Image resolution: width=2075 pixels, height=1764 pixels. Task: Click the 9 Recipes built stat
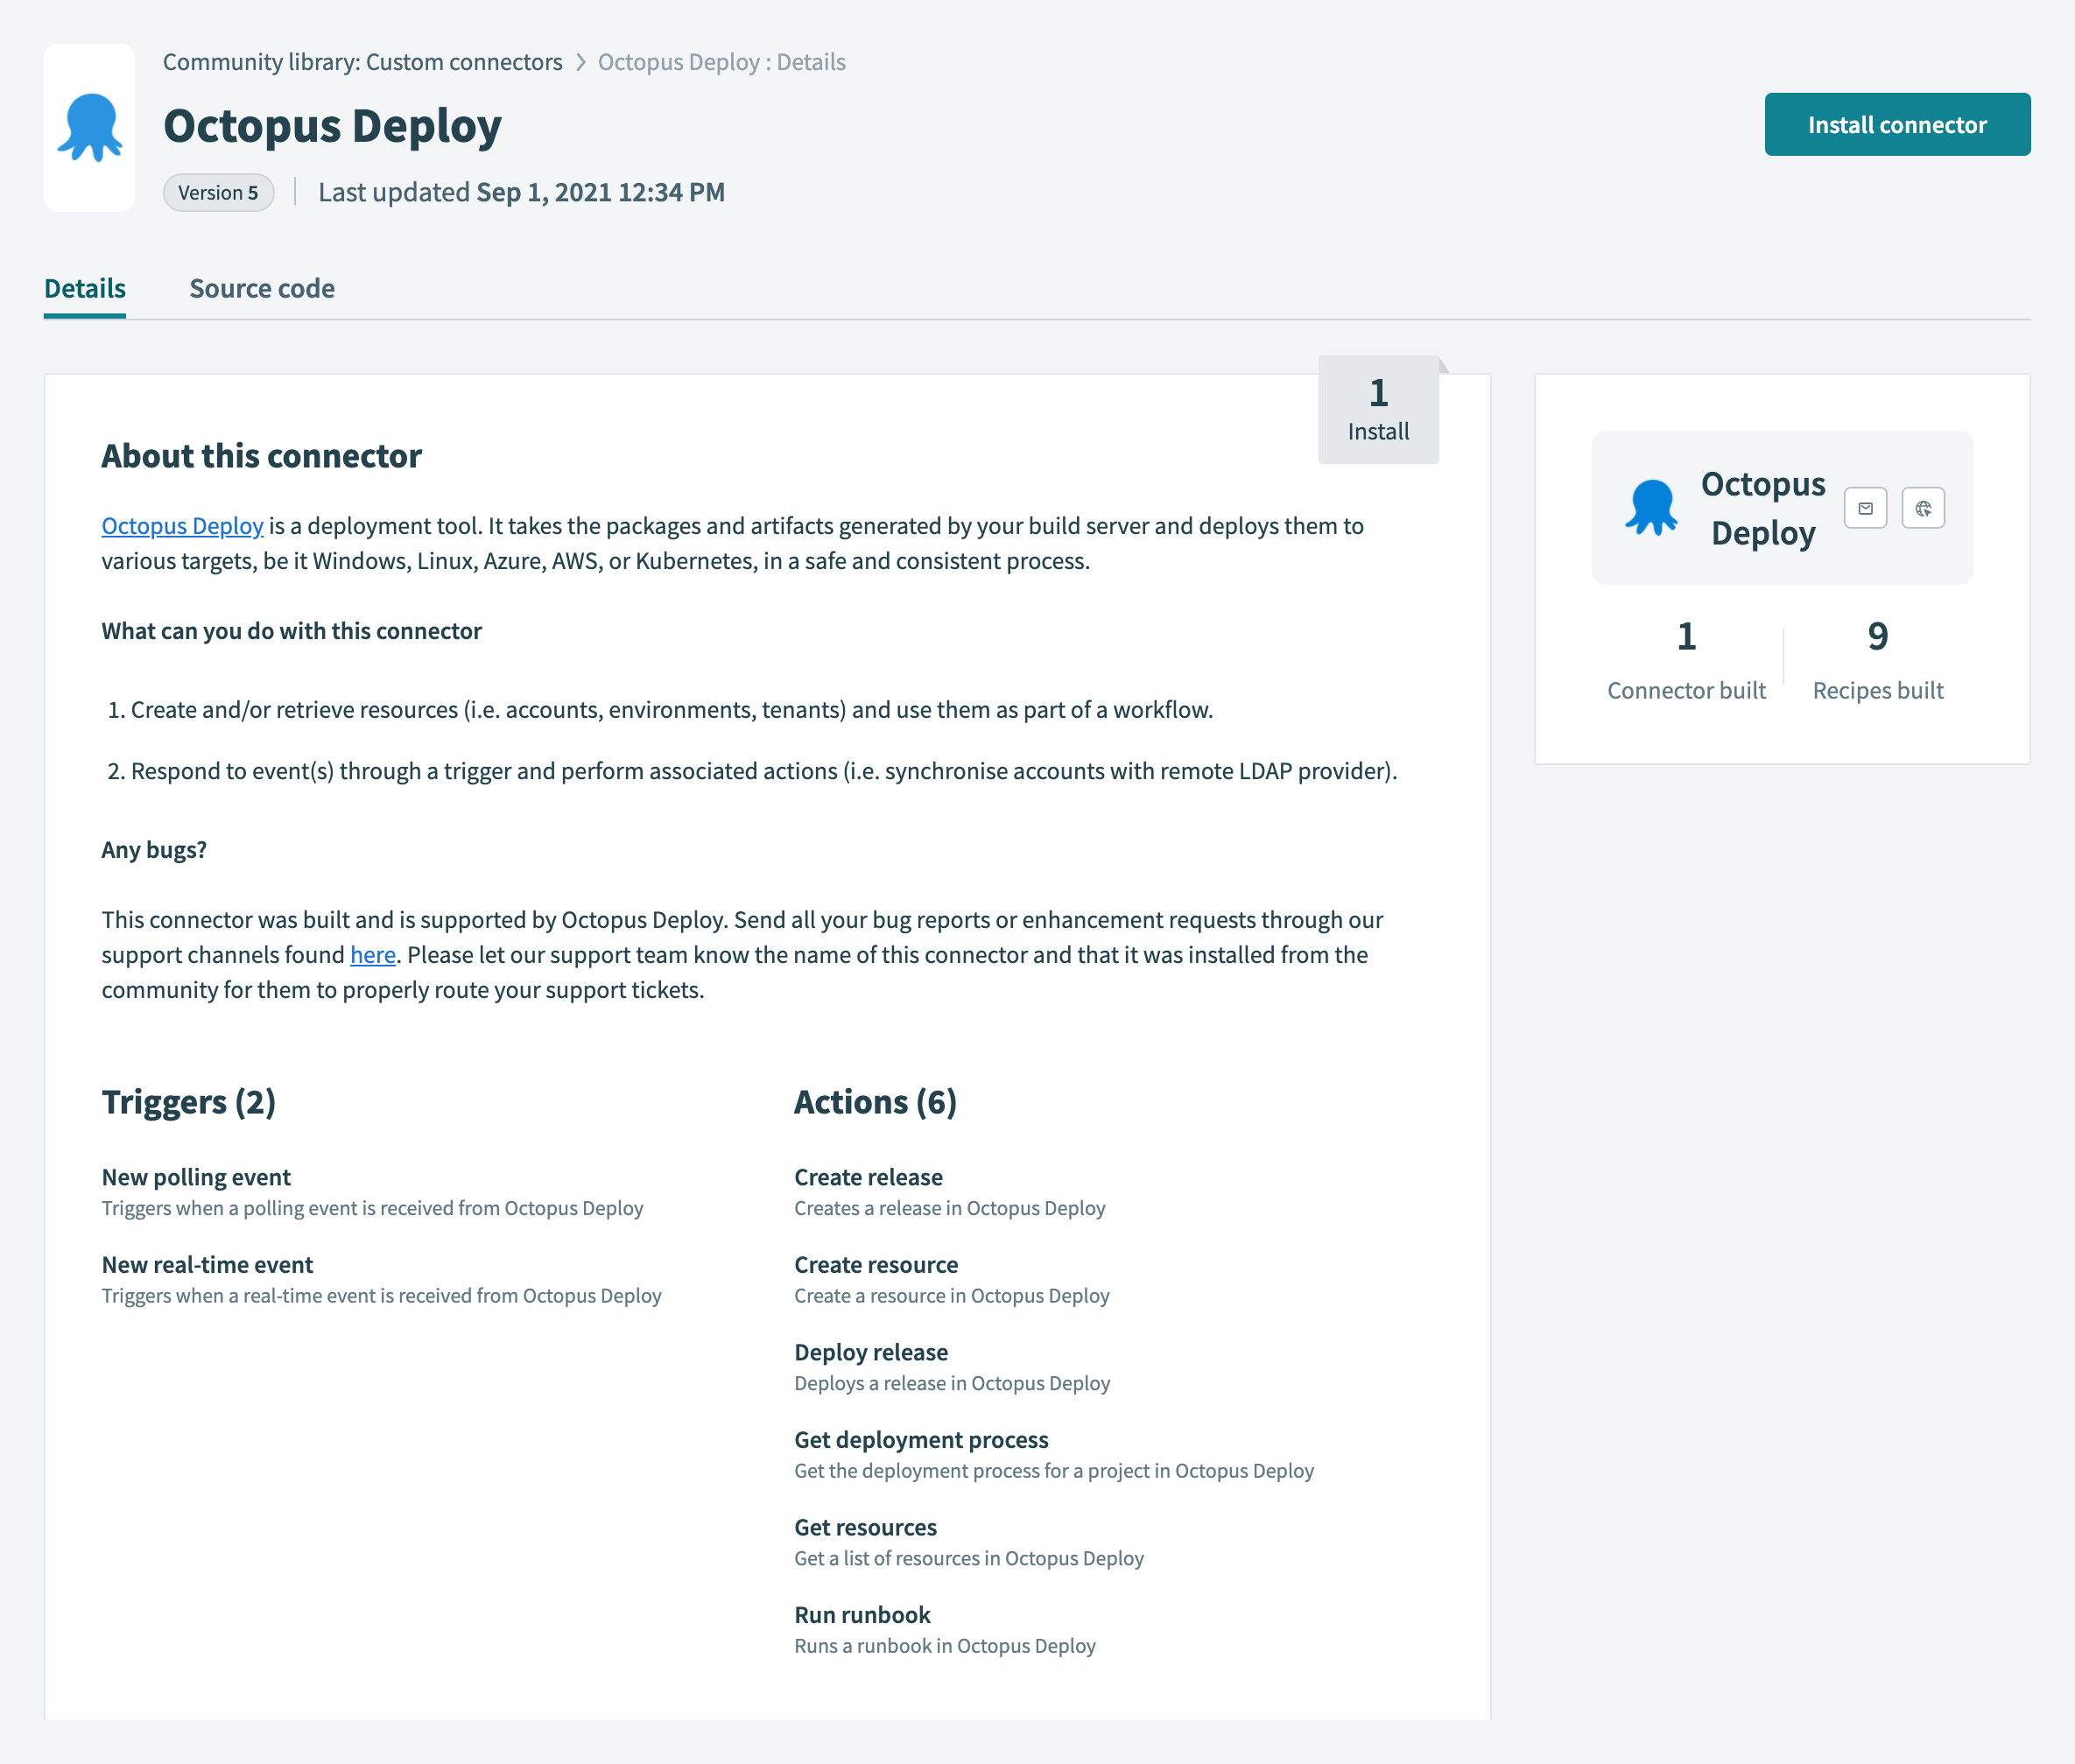coord(1877,660)
